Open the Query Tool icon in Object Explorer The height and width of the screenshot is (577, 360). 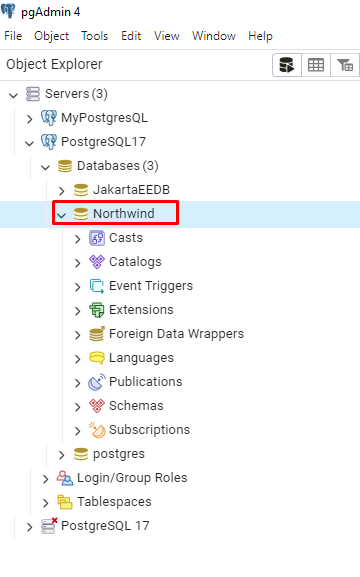(287, 65)
